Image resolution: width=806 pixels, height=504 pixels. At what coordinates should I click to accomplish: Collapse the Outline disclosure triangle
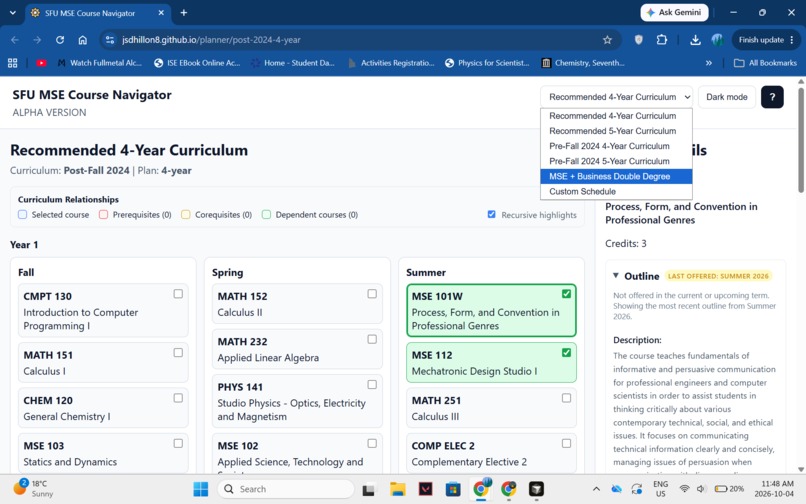pos(616,276)
